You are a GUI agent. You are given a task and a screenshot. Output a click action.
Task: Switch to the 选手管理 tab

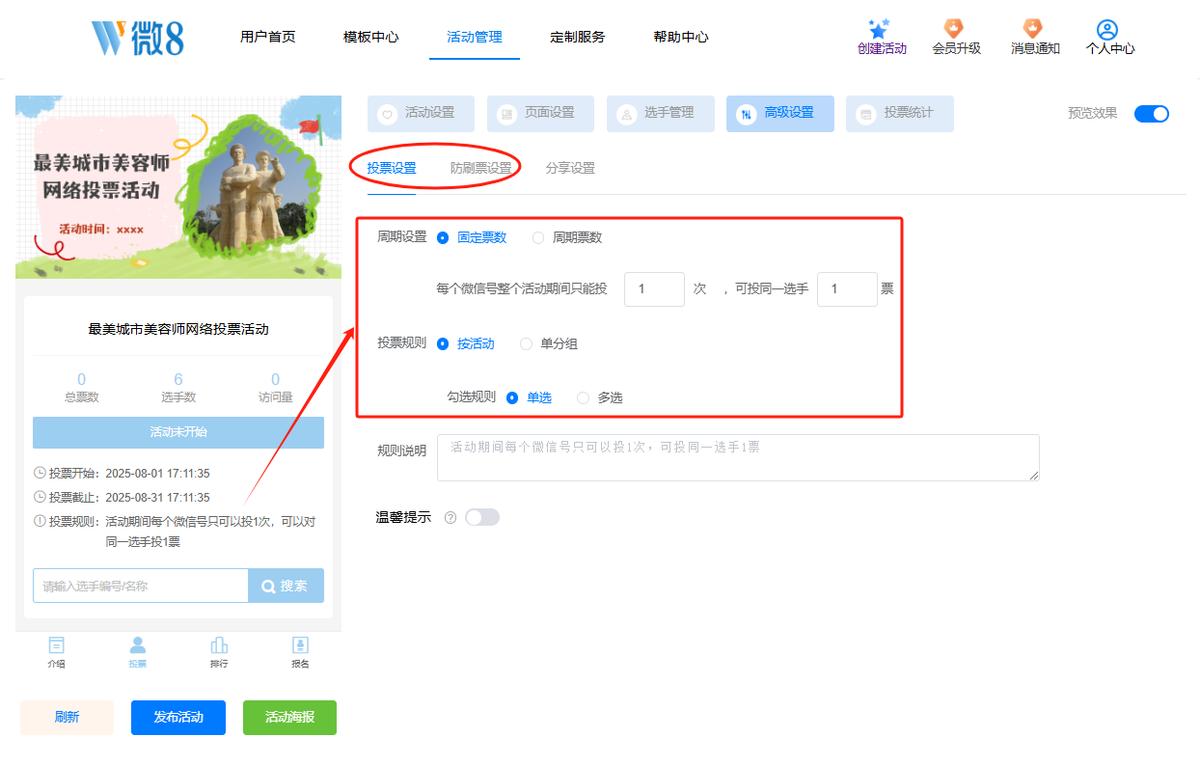pyautogui.click(x=660, y=114)
